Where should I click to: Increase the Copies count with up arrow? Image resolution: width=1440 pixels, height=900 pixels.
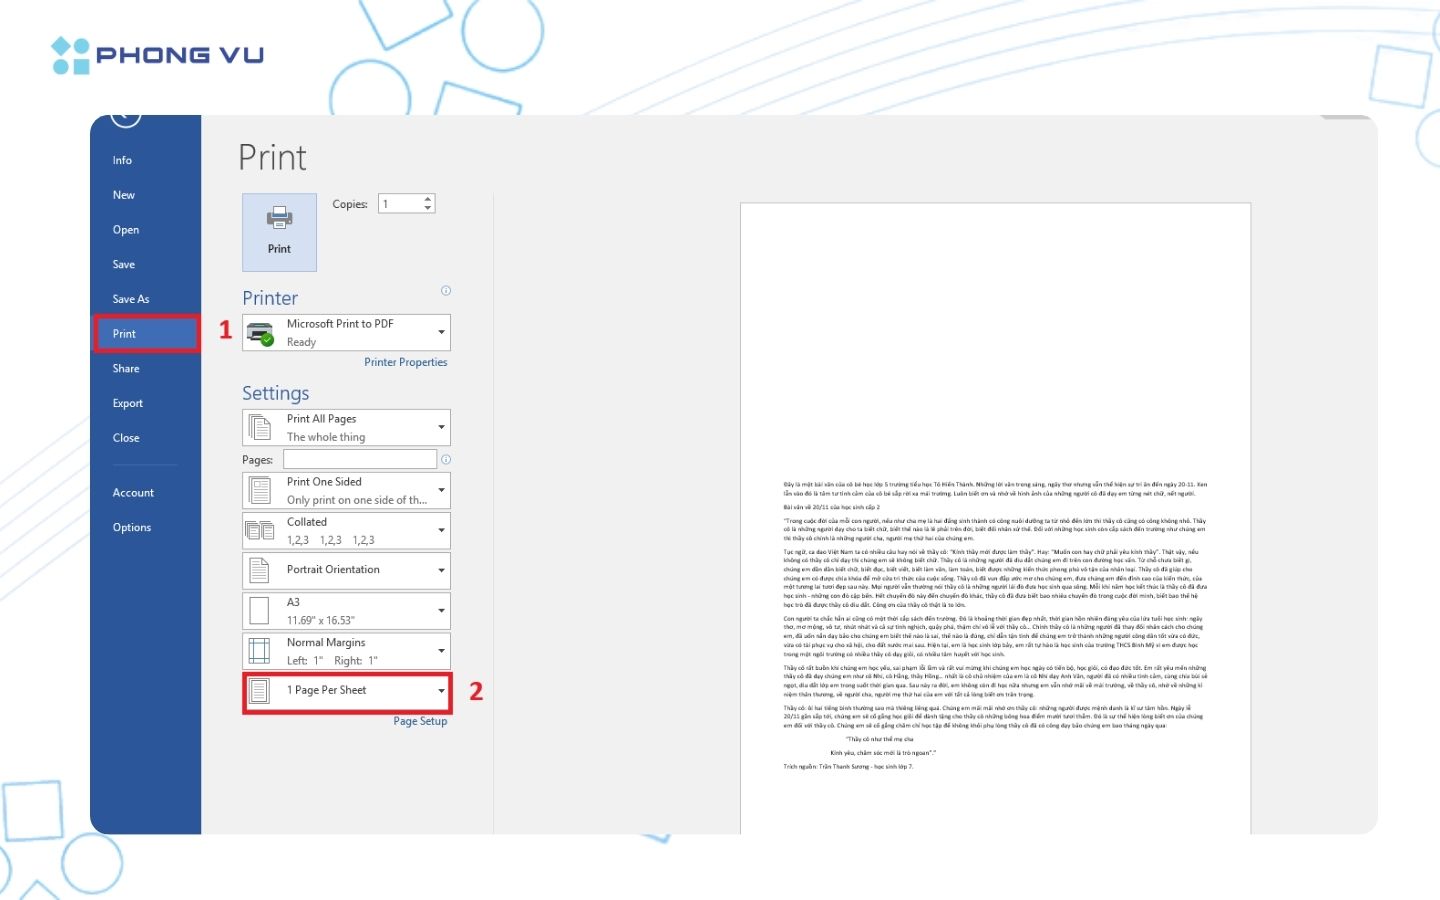428,199
